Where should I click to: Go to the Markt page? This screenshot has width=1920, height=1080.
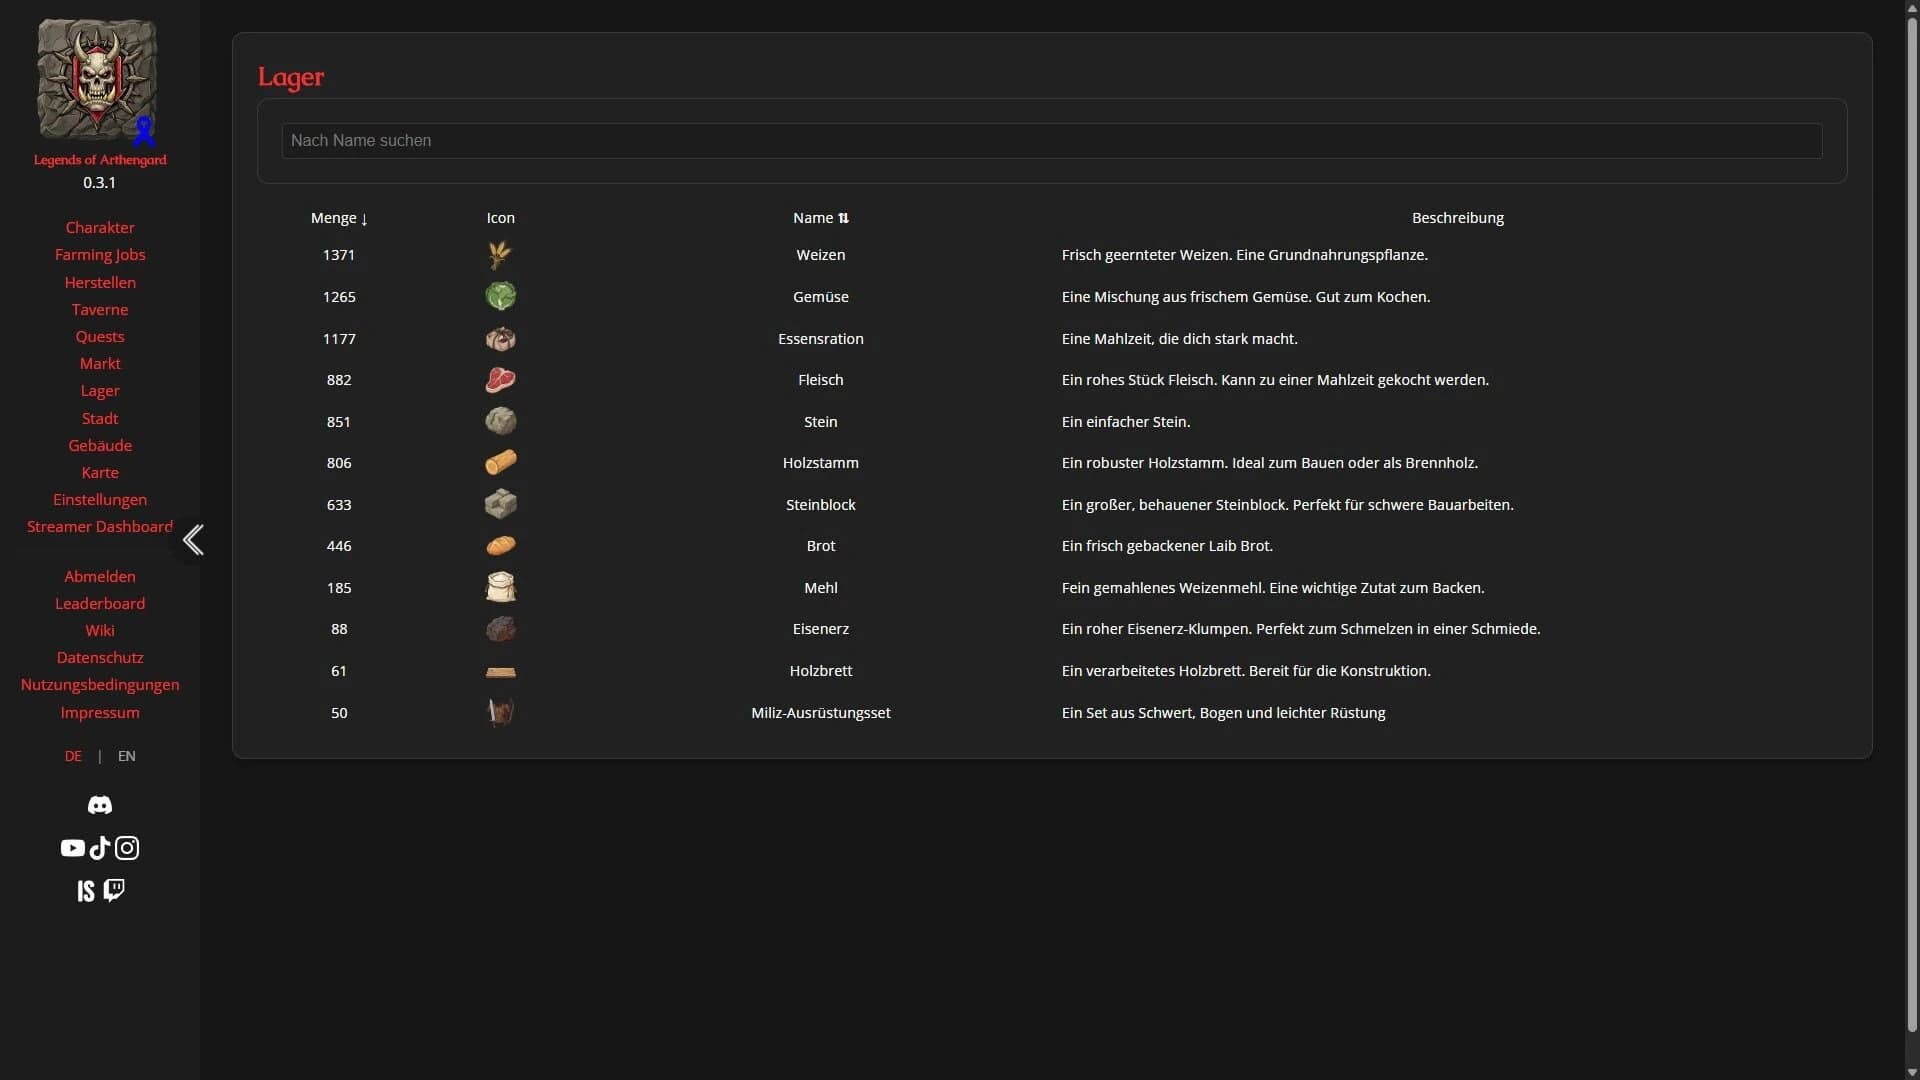coord(100,364)
